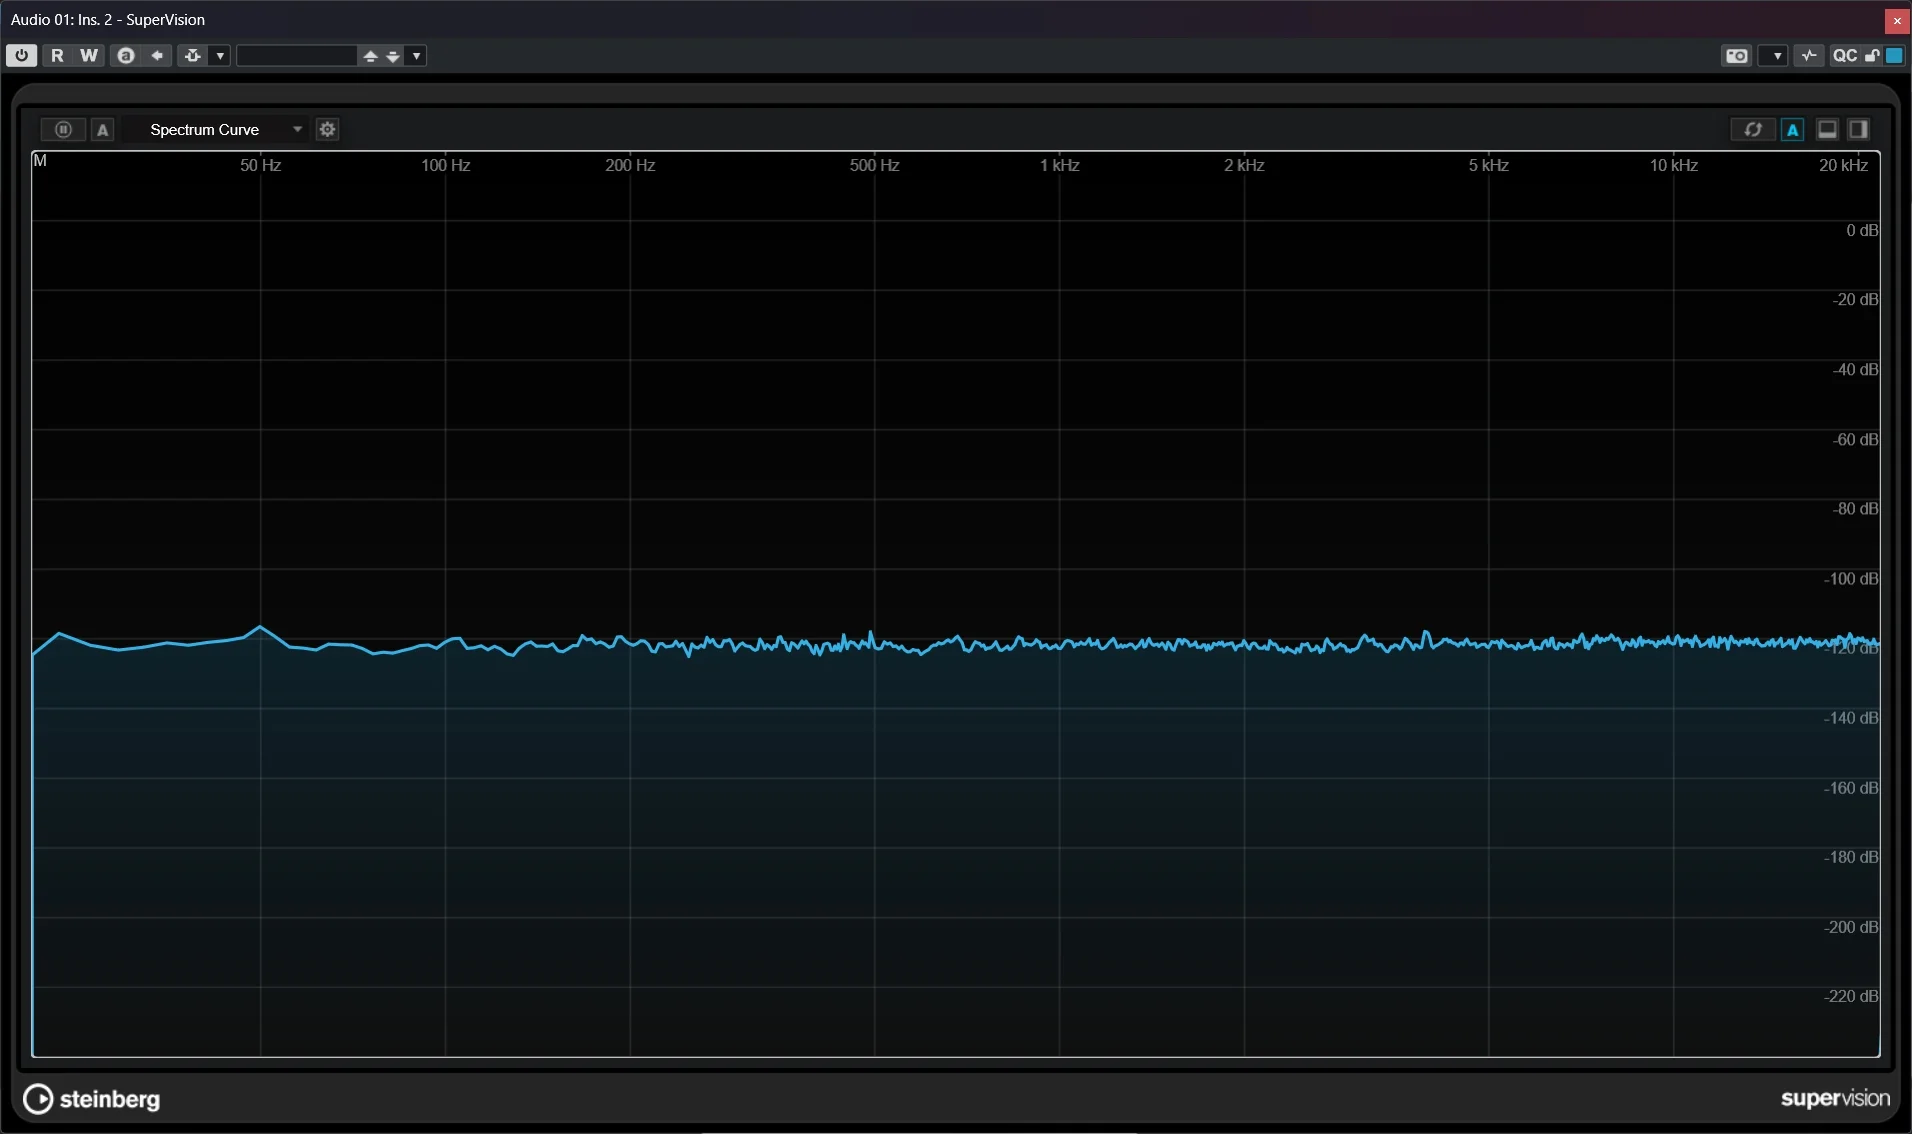The width and height of the screenshot is (1912, 1134).
Task: Click the waveform pulse icon
Action: pos(1809,56)
